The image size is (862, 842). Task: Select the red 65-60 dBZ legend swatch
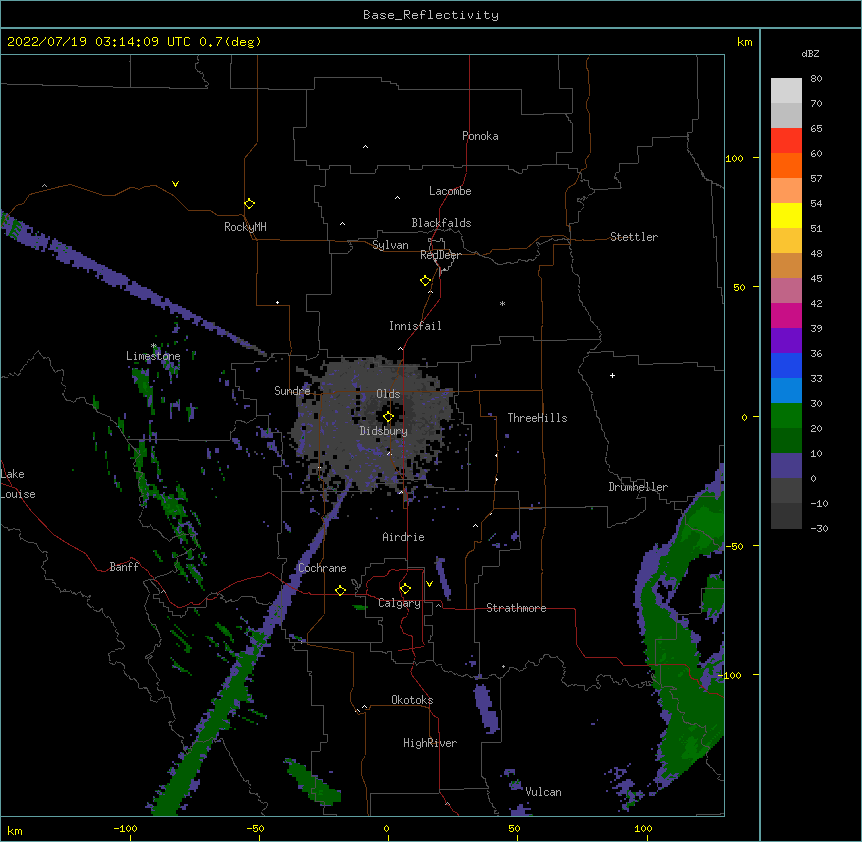coord(786,140)
